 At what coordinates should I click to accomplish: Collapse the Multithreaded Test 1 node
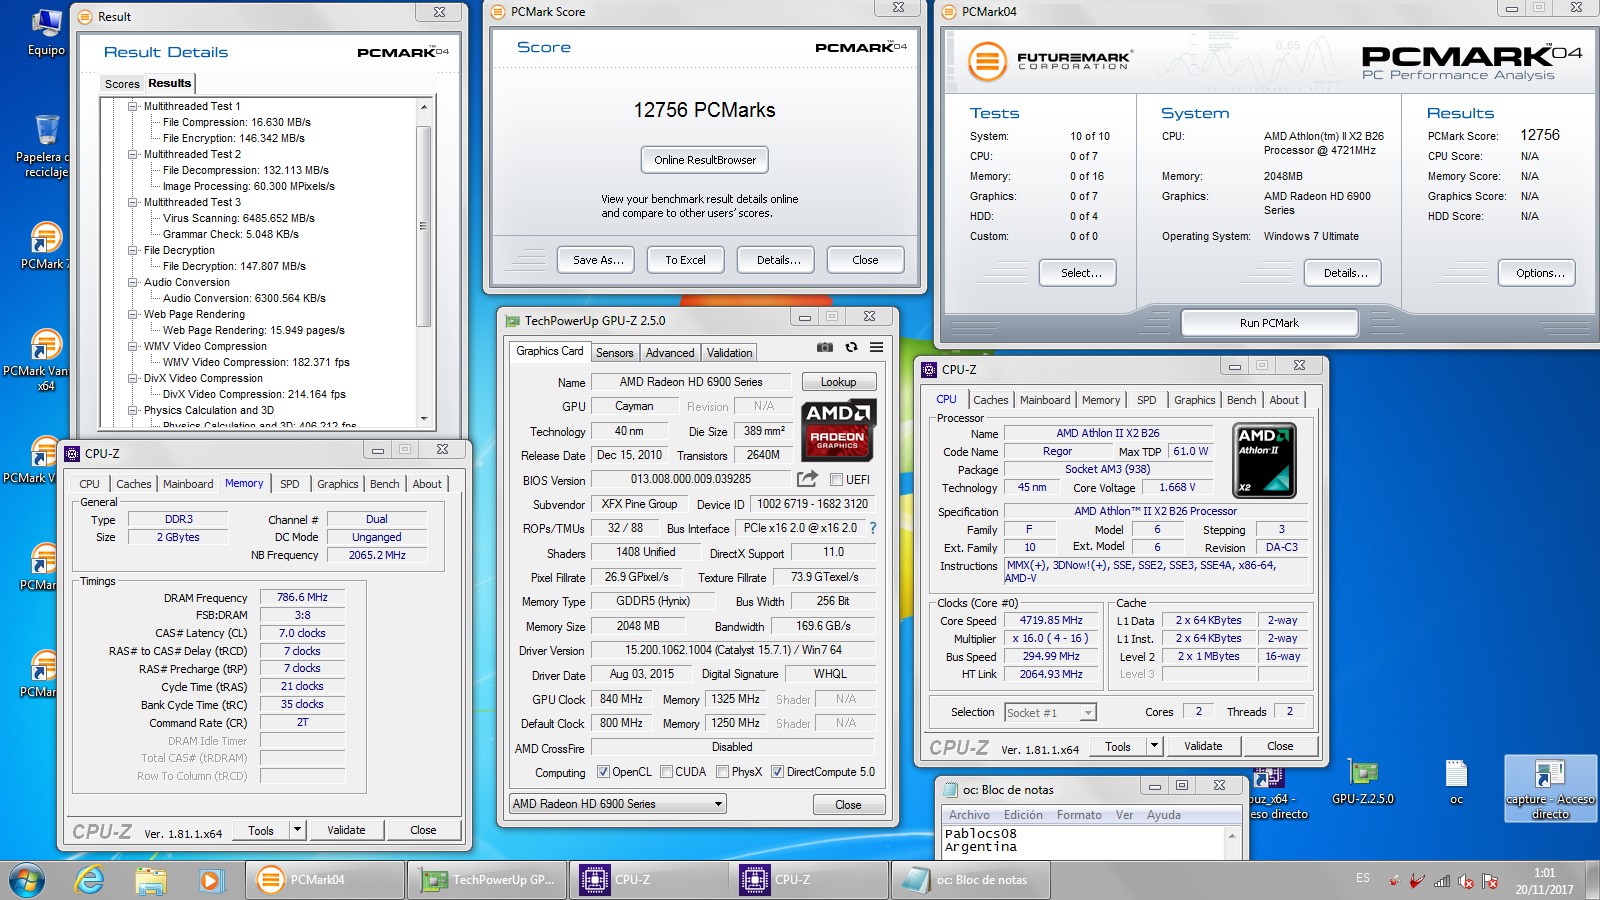click(133, 106)
